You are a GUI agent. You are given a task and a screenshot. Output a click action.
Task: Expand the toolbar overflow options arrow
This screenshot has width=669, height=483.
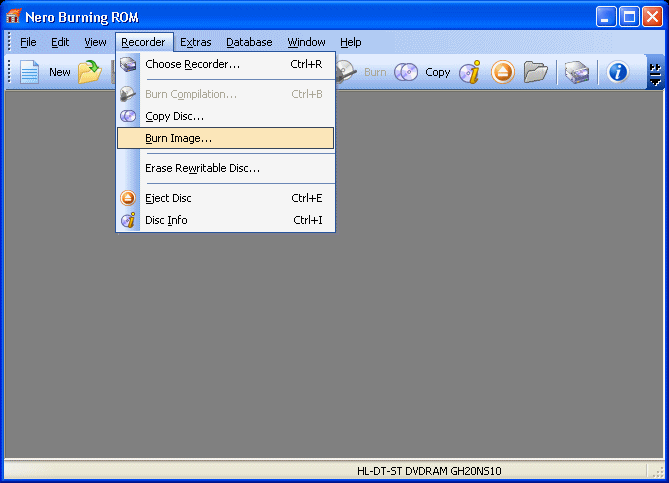tap(655, 73)
